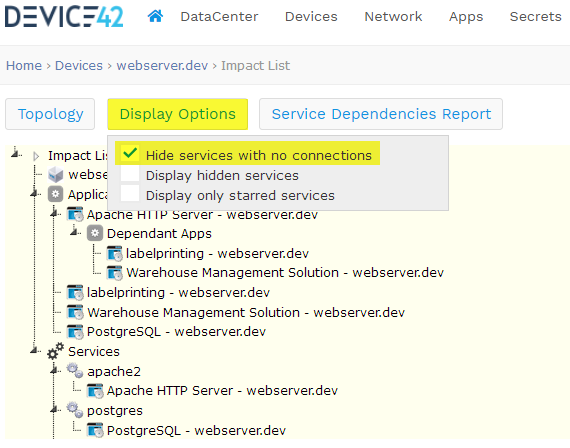Collapse the Application Components node

click(x=35, y=193)
